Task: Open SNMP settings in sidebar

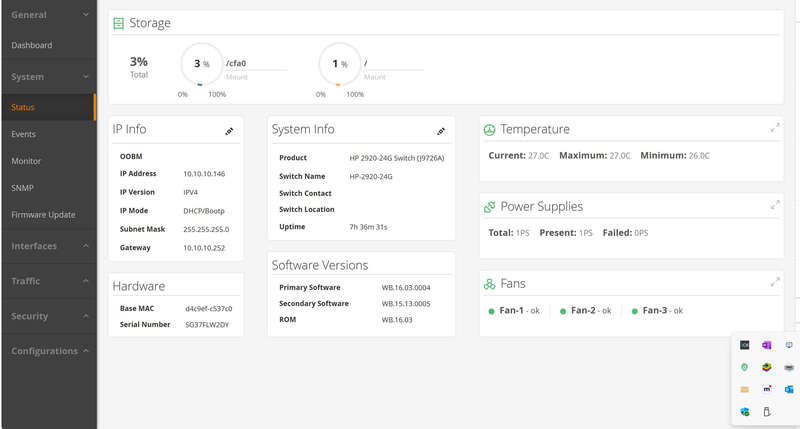Action: 22,188
